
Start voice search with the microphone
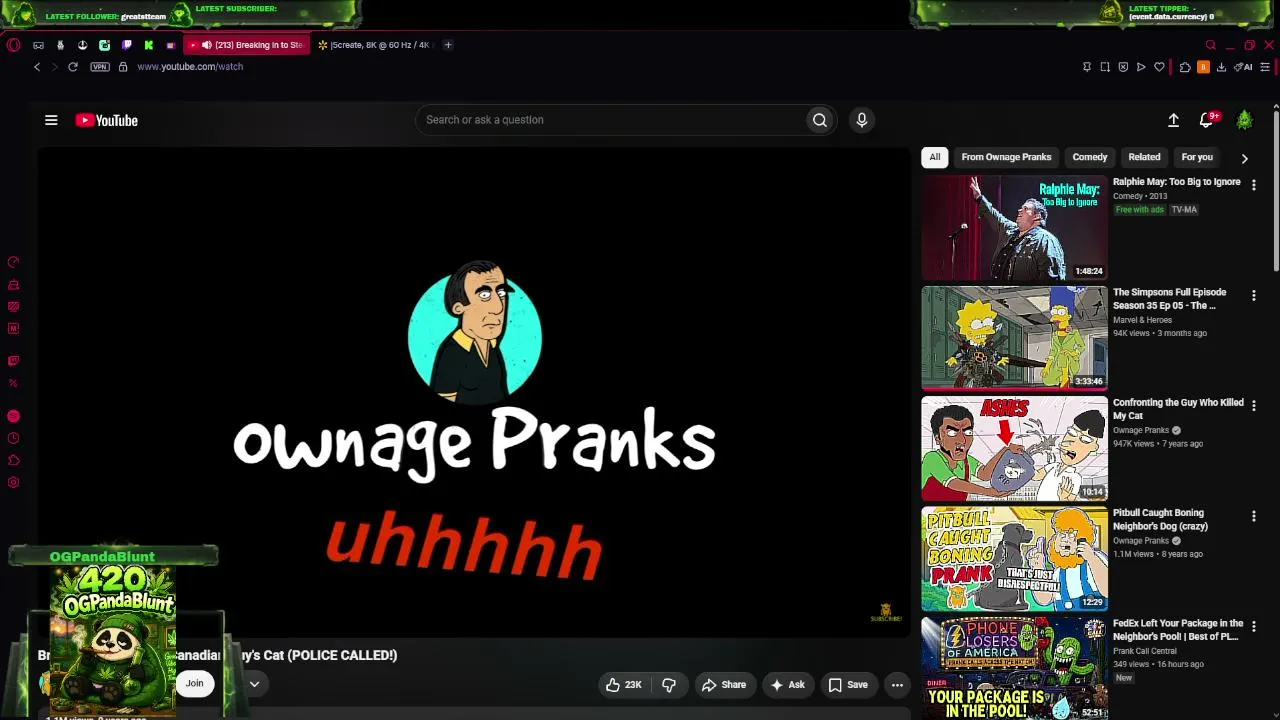pos(862,120)
